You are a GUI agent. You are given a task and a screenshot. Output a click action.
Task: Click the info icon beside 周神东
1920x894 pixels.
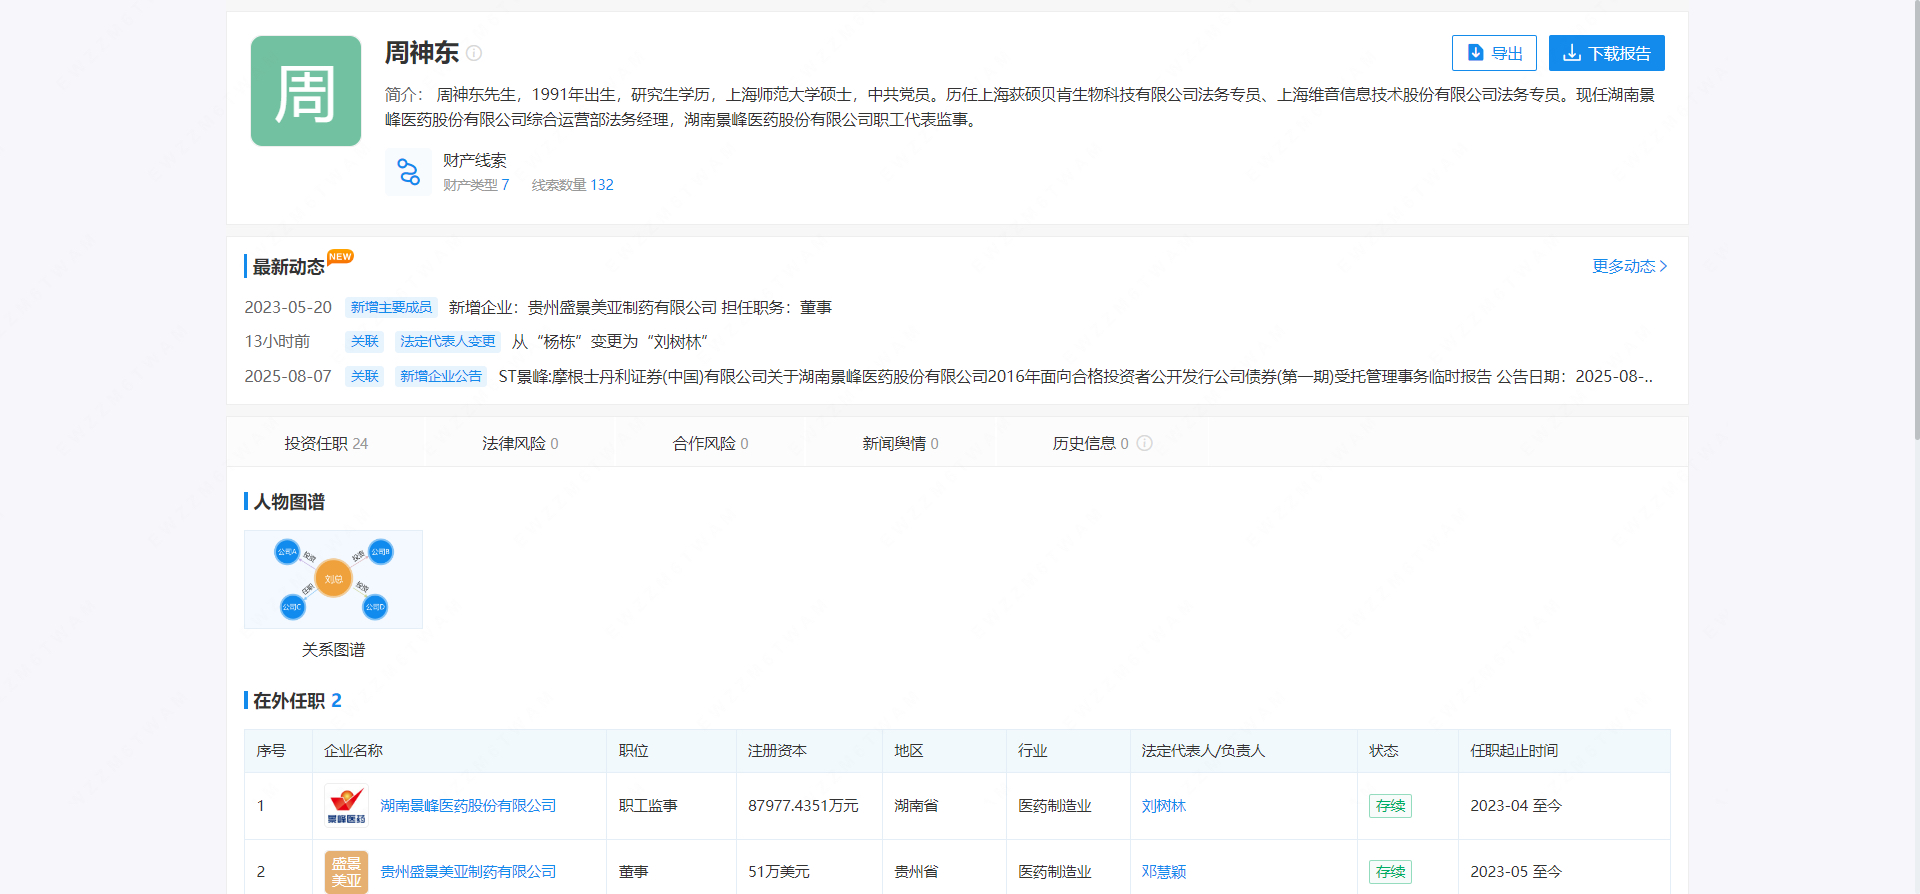point(474,53)
